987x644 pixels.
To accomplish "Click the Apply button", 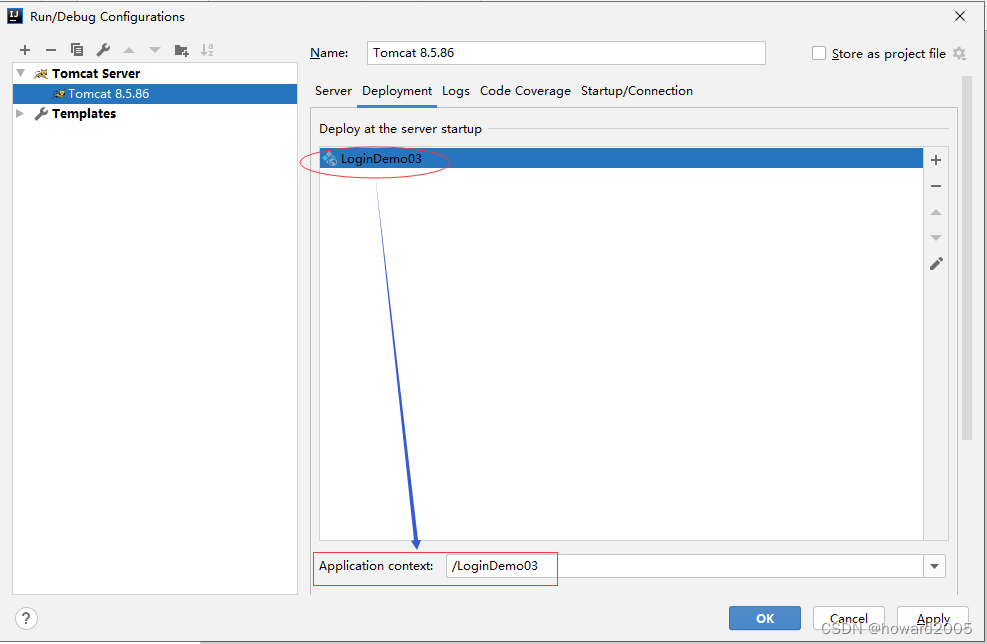I will point(931,618).
